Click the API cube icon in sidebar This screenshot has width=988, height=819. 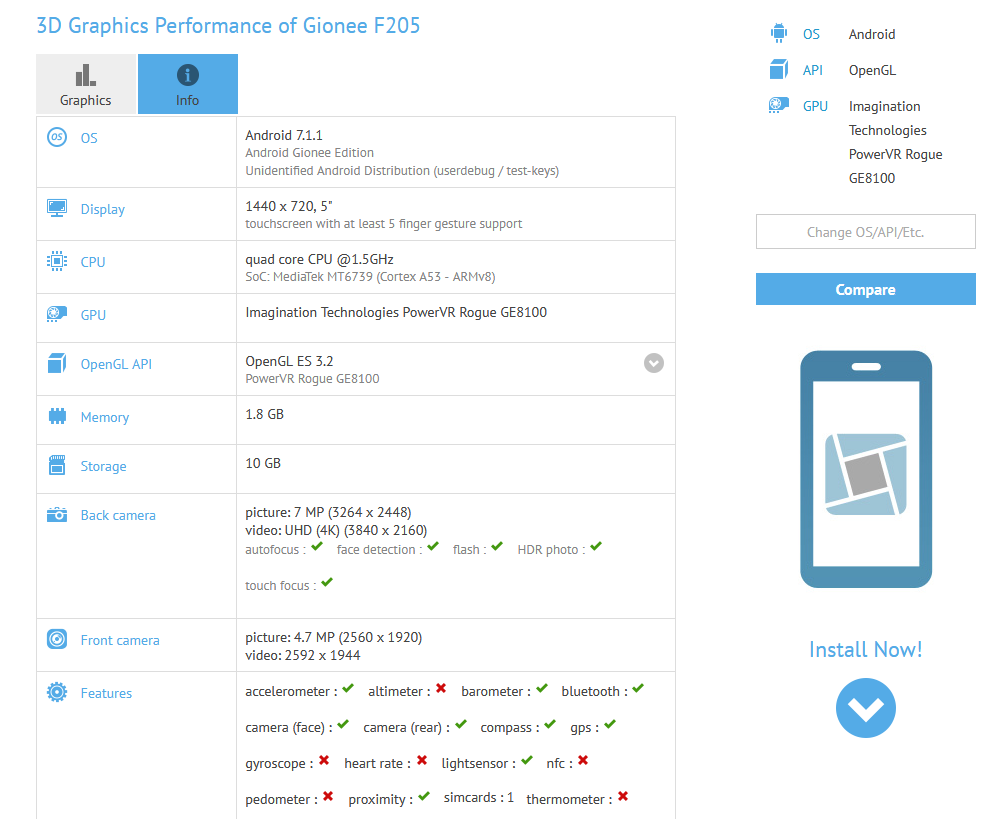[779, 69]
